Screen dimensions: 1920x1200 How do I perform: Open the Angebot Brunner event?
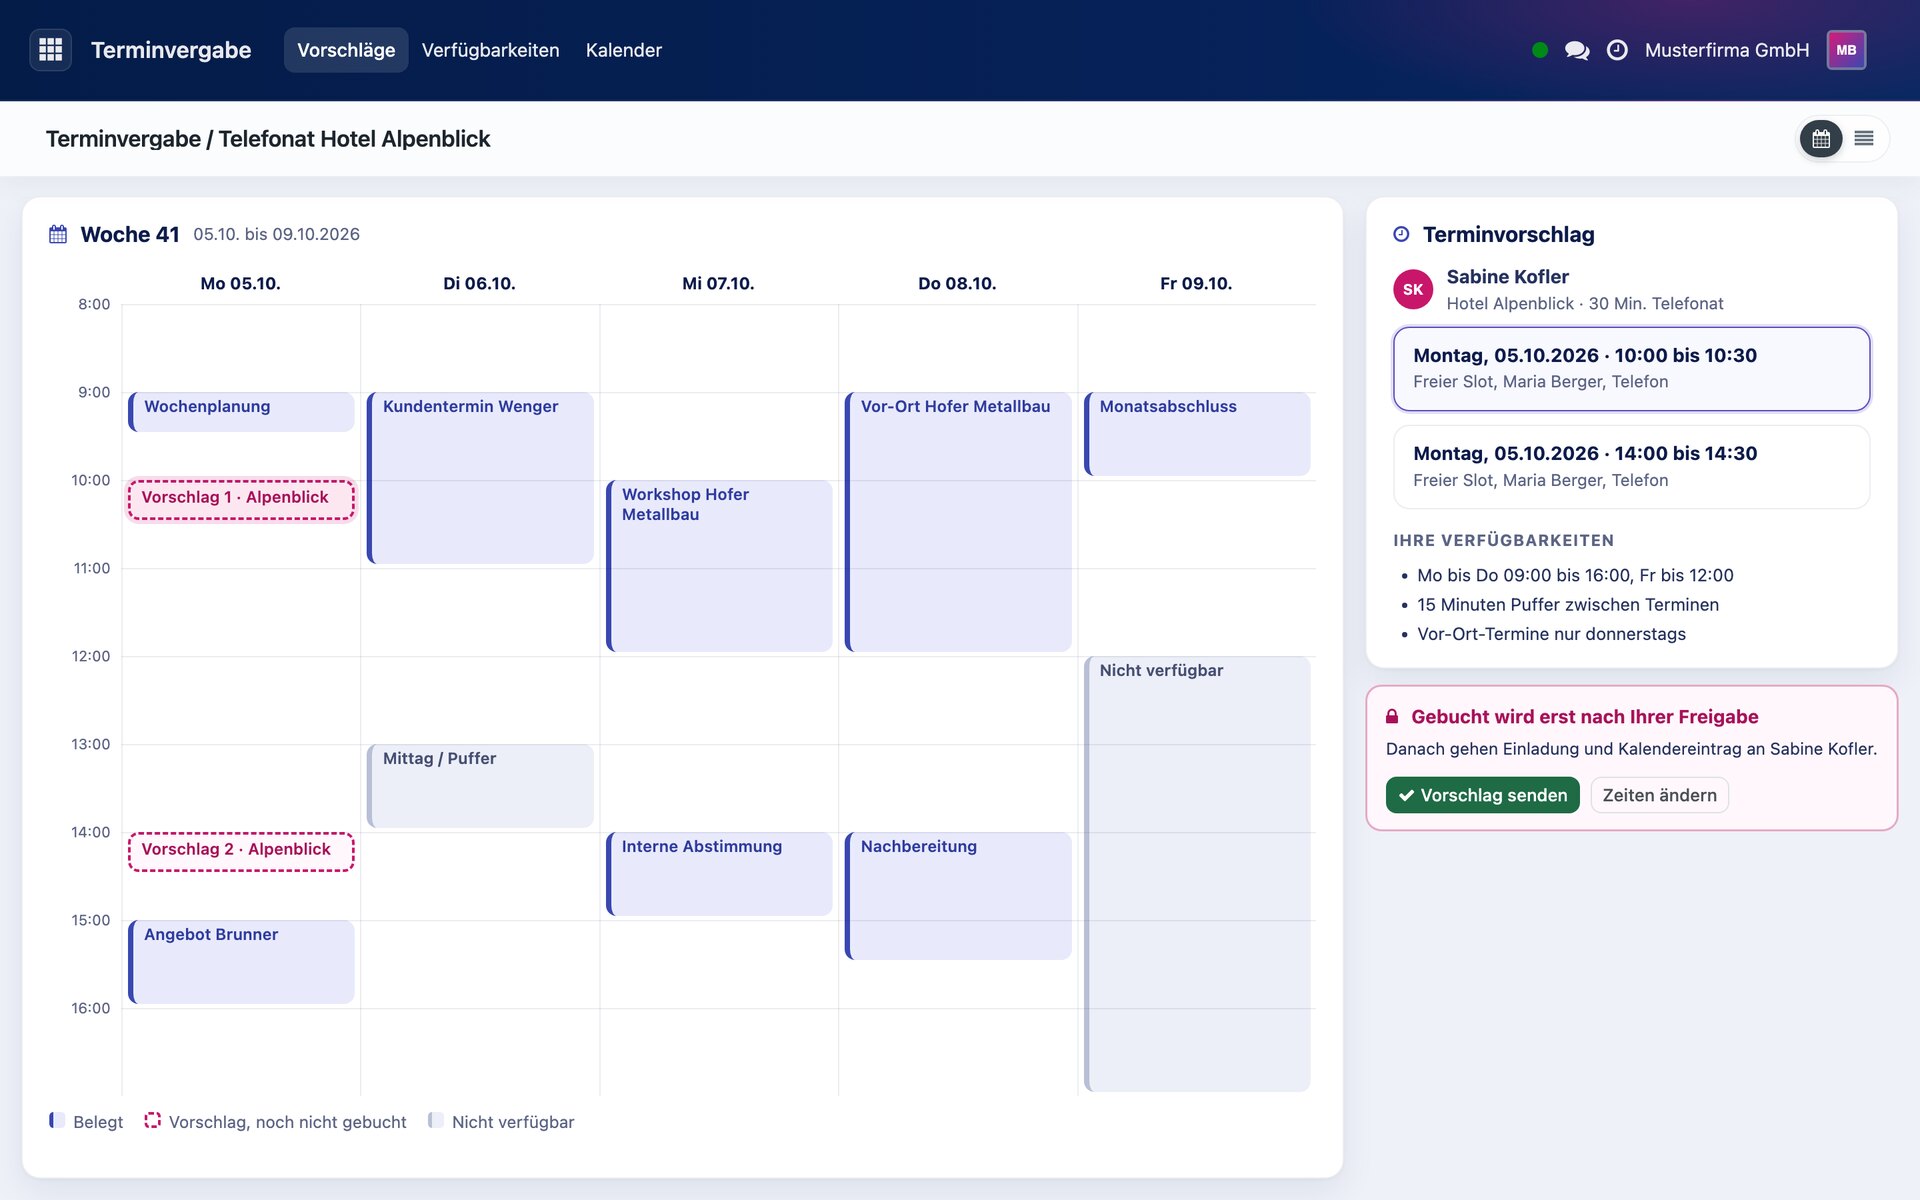[x=241, y=962]
